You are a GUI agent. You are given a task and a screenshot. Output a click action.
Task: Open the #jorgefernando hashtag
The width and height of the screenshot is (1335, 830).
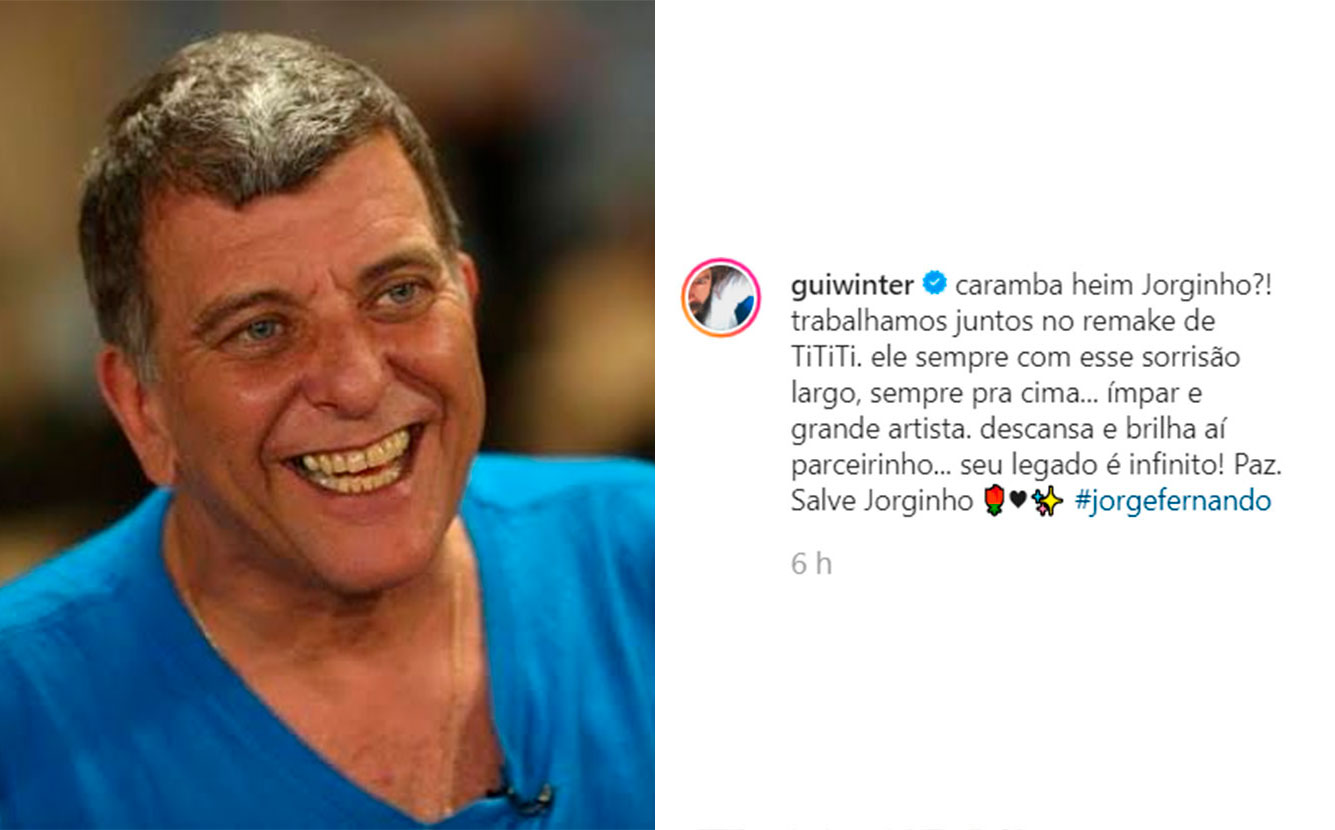1172,501
